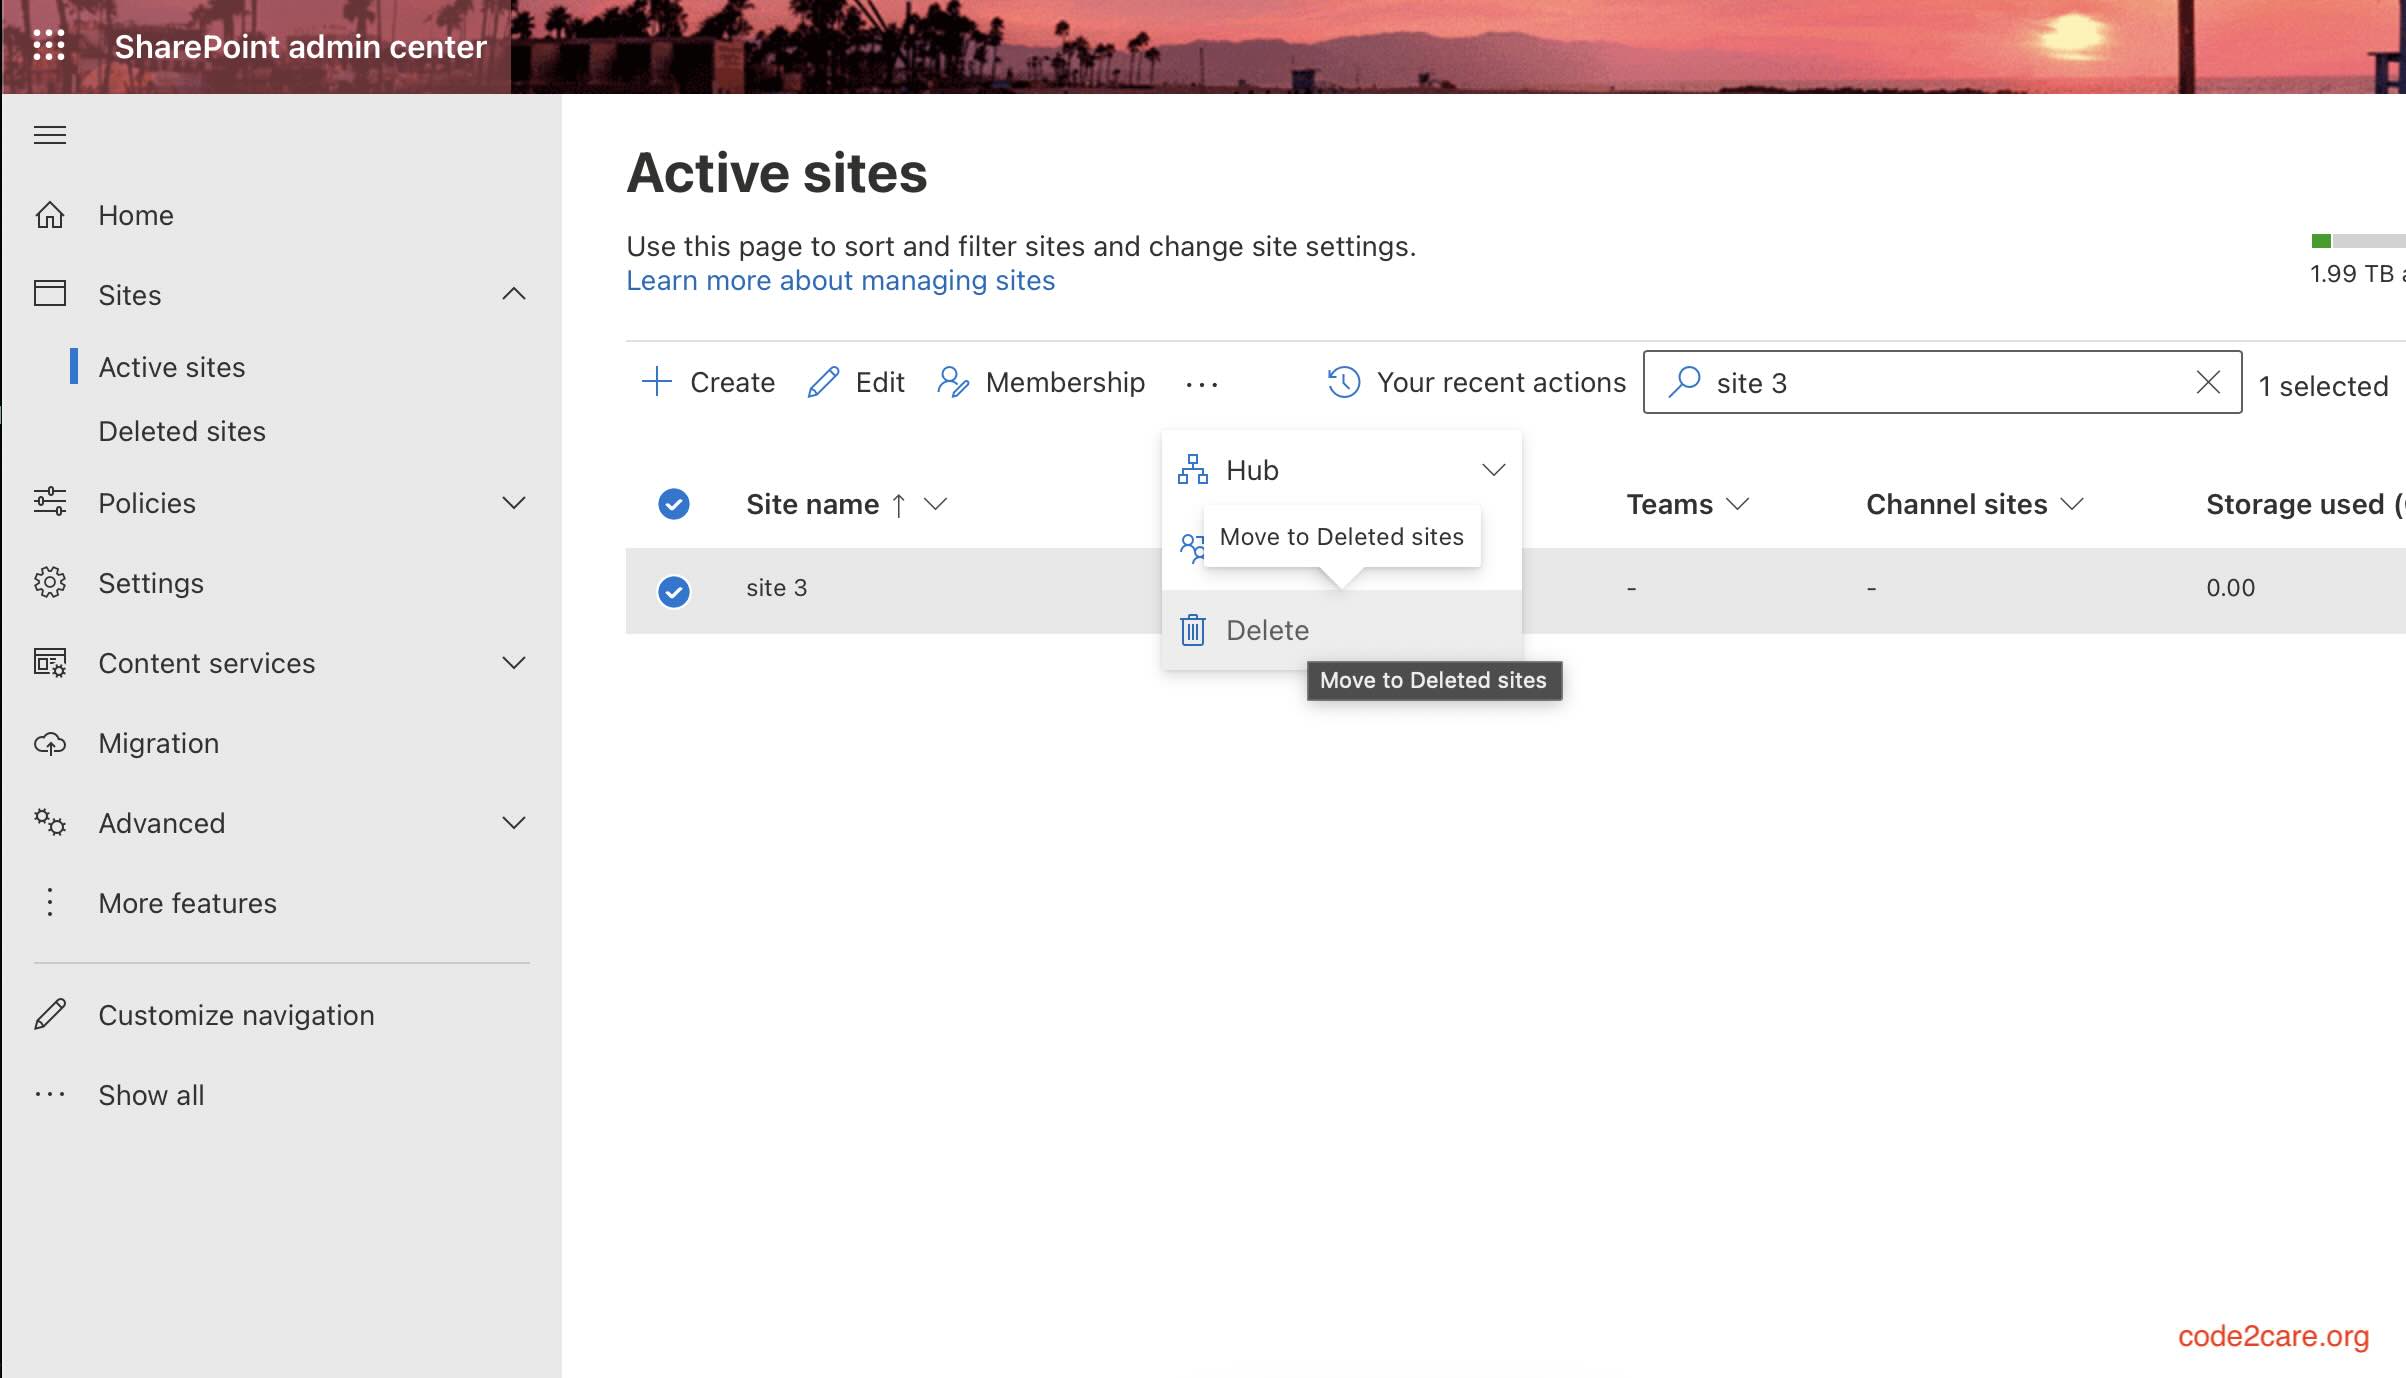Expand the Hub dropdown in context menu

(x=1494, y=469)
